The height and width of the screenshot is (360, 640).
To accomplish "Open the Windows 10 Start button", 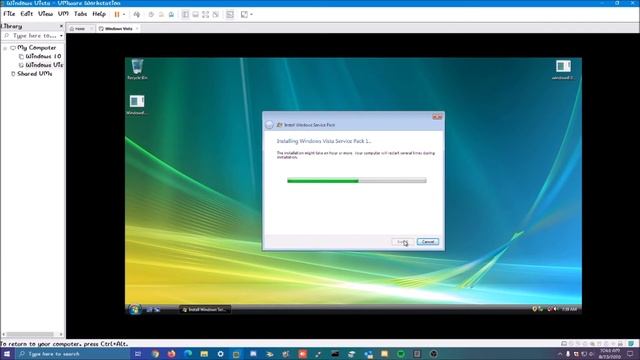I will (x=7, y=354).
